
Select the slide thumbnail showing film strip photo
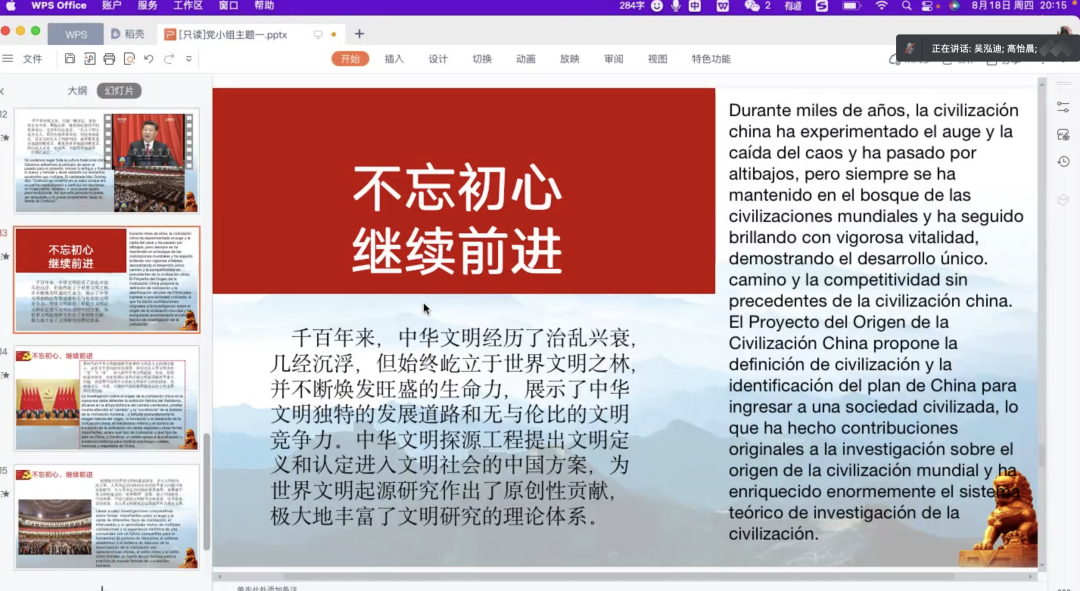[x=106, y=160]
